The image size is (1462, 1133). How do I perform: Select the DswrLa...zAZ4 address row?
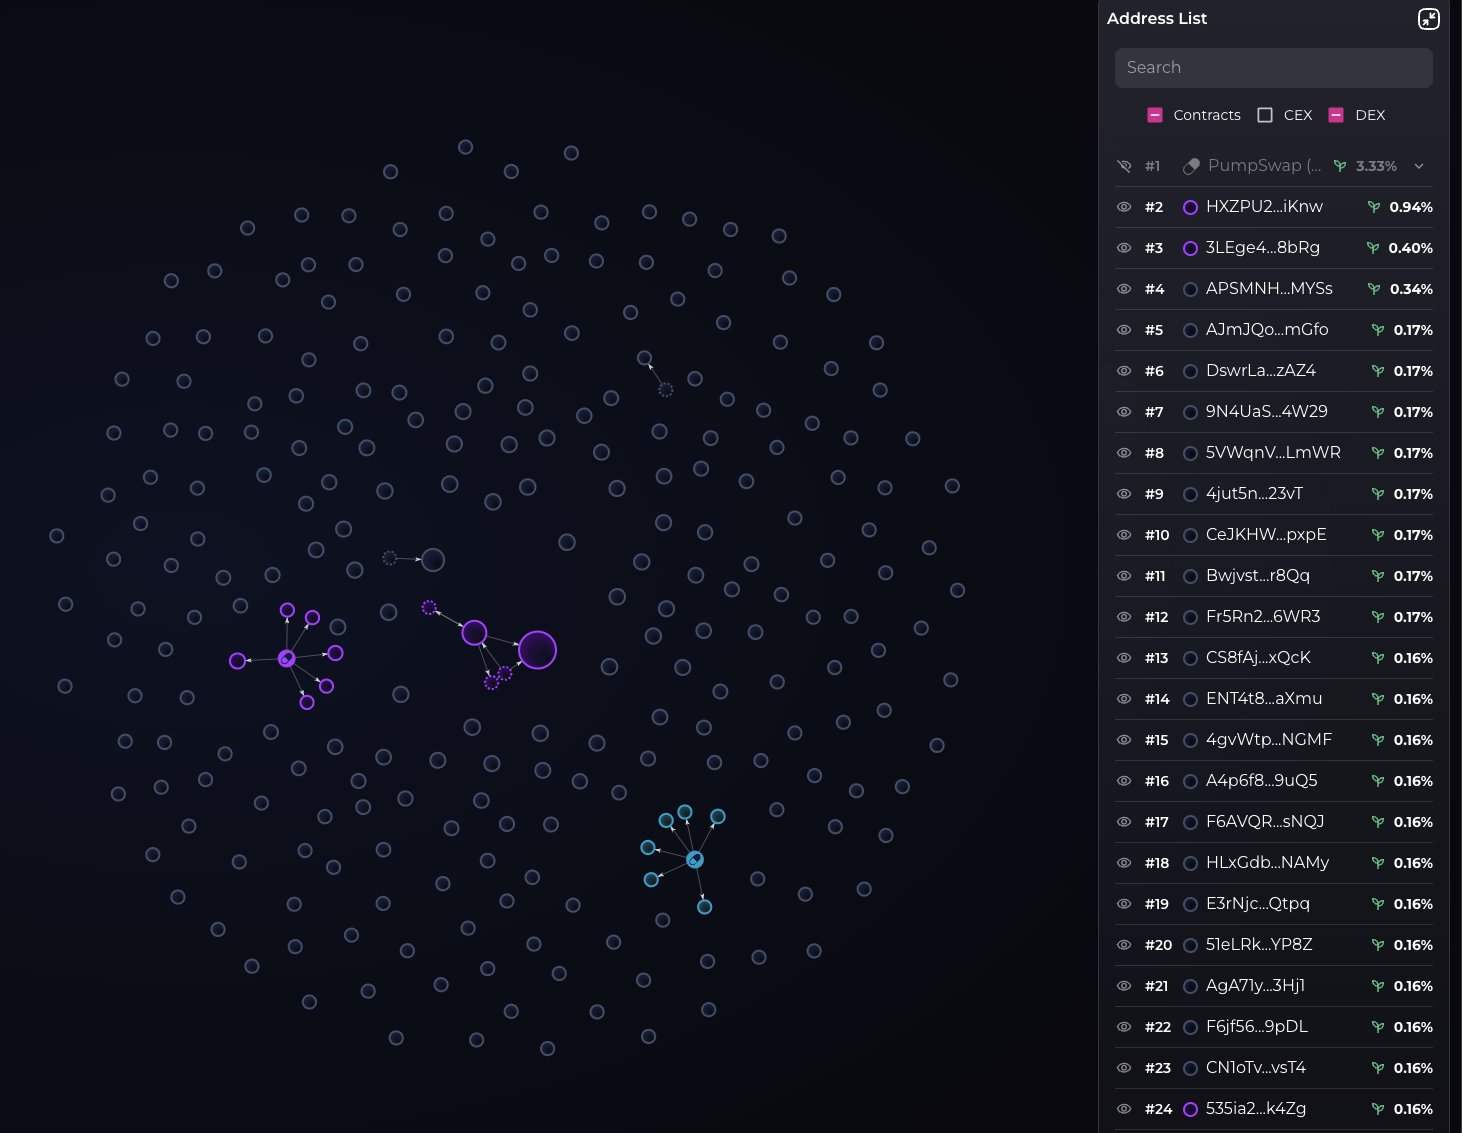point(1274,371)
